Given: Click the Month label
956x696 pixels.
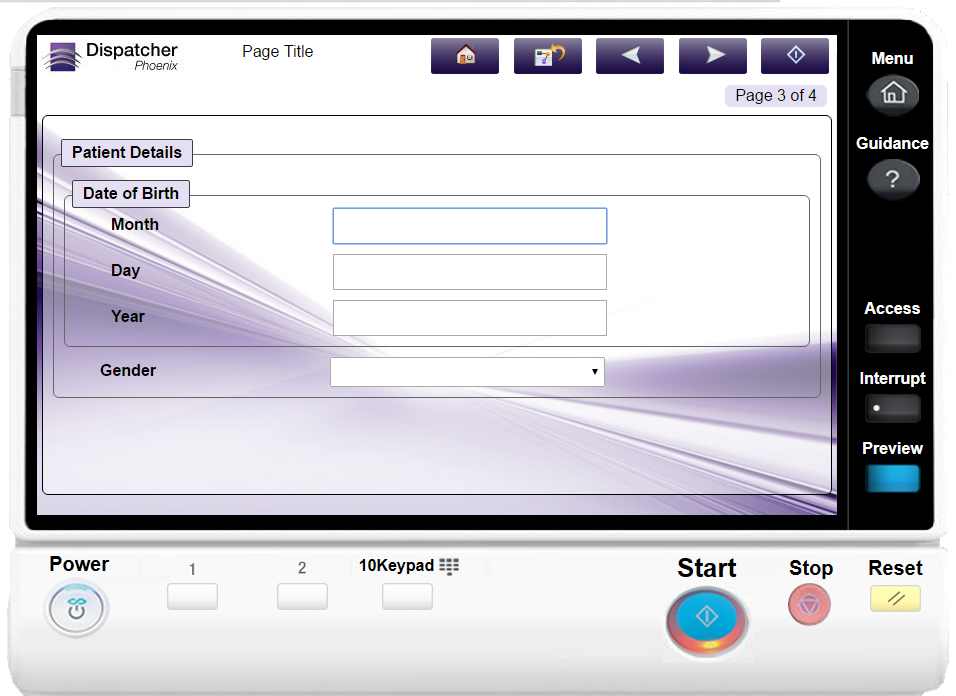Looking at the screenshot, I should click(x=135, y=224).
